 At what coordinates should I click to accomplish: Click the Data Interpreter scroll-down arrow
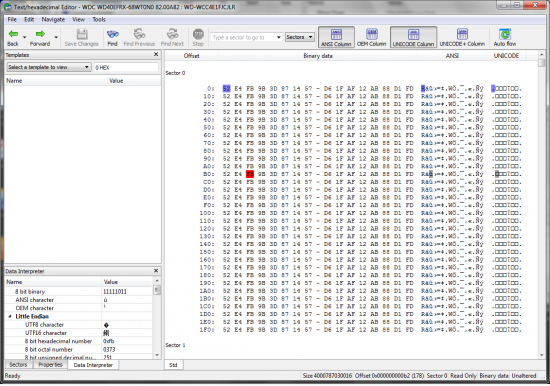(x=157, y=355)
